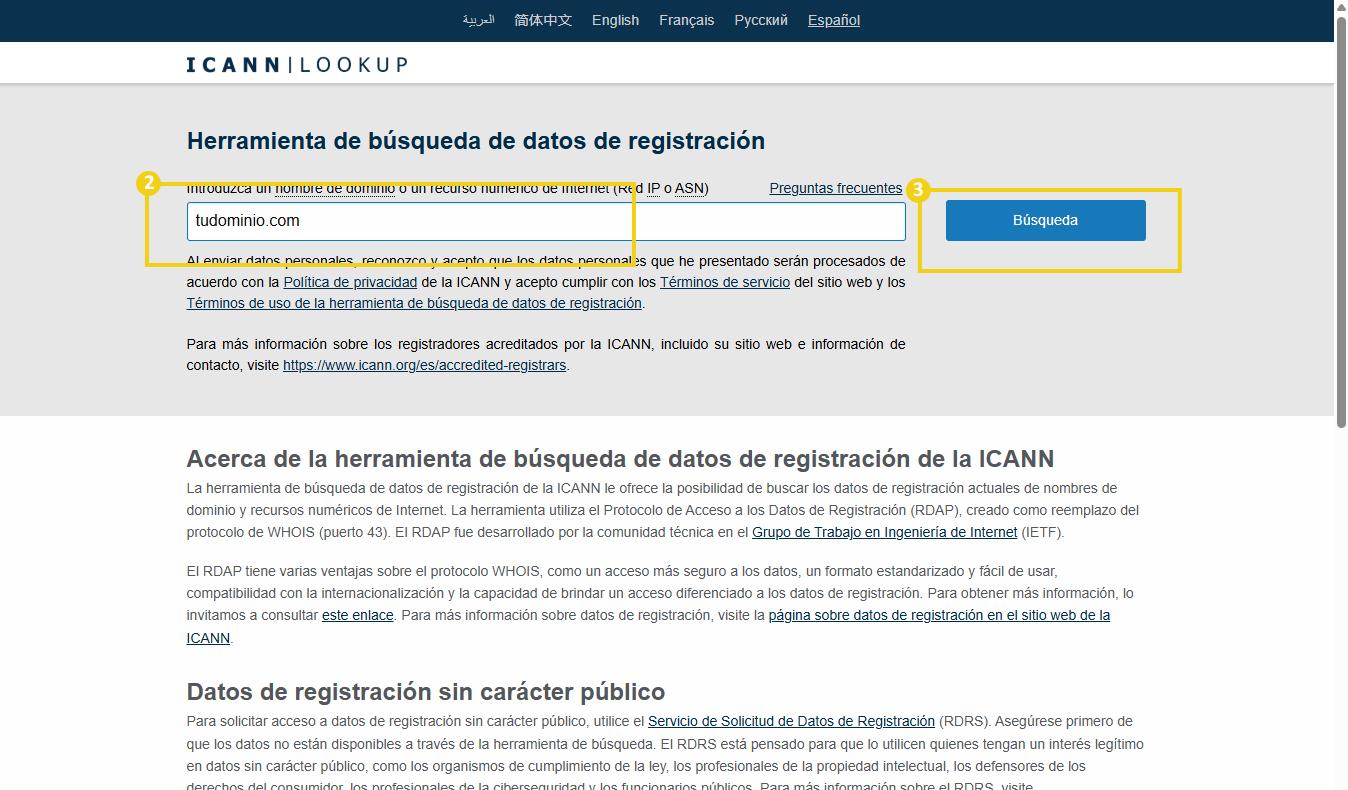Follow the 'este enlace' link
Screen dimensions: 1348x790
(357, 615)
